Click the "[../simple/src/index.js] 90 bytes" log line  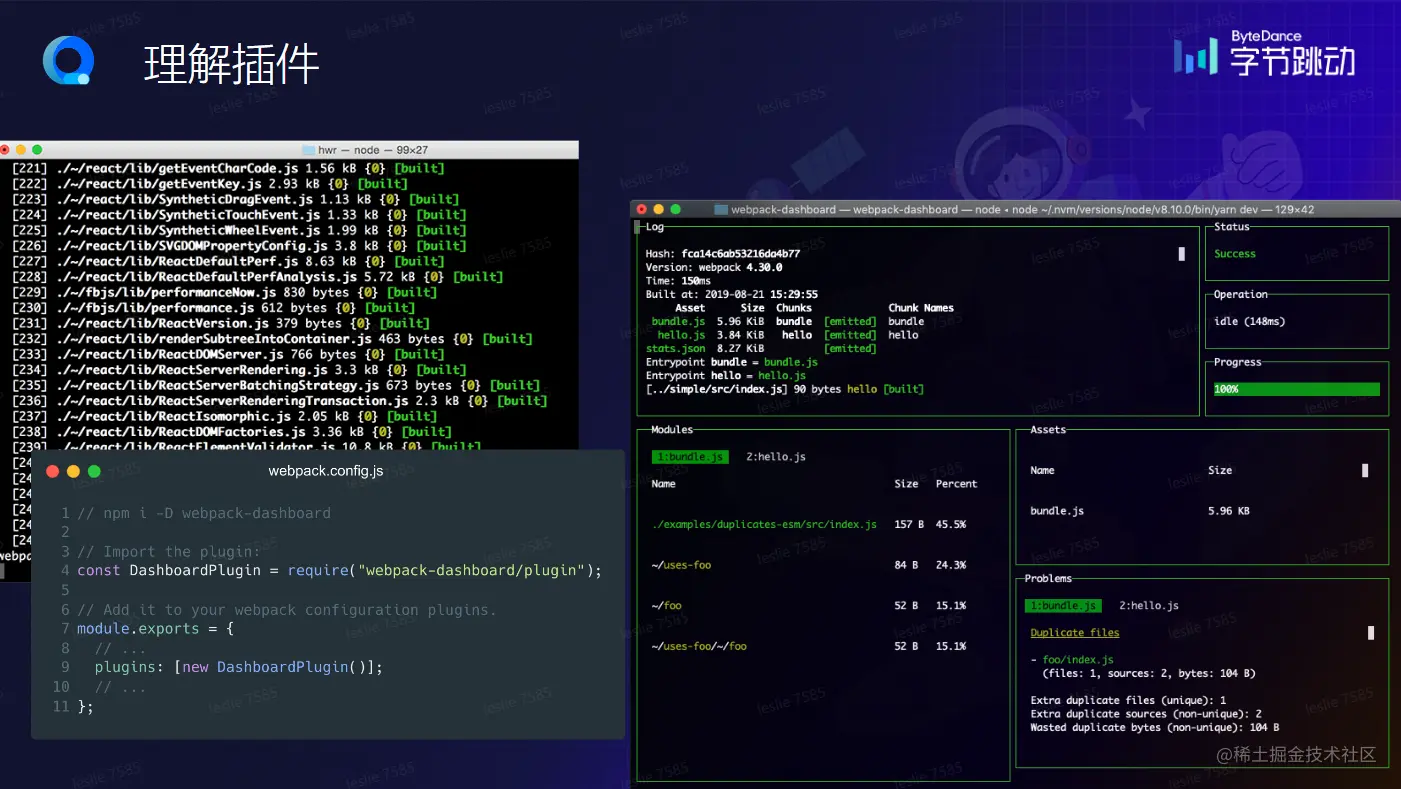pyautogui.click(x=785, y=389)
